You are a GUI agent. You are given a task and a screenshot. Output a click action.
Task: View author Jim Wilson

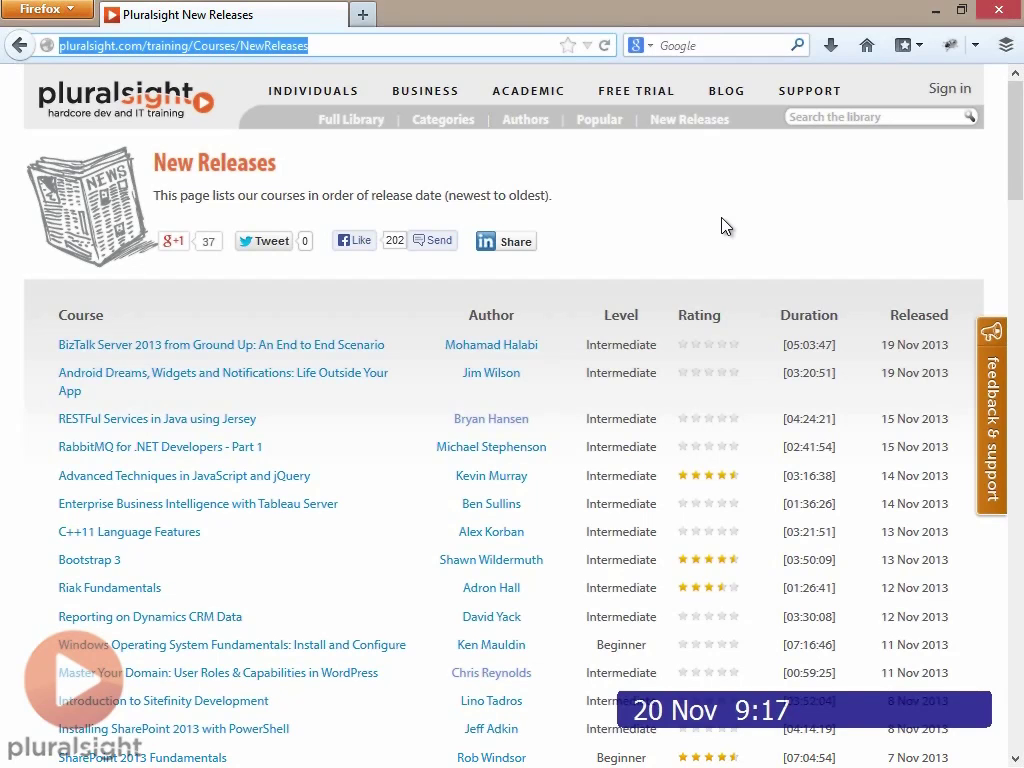pos(491,373)
